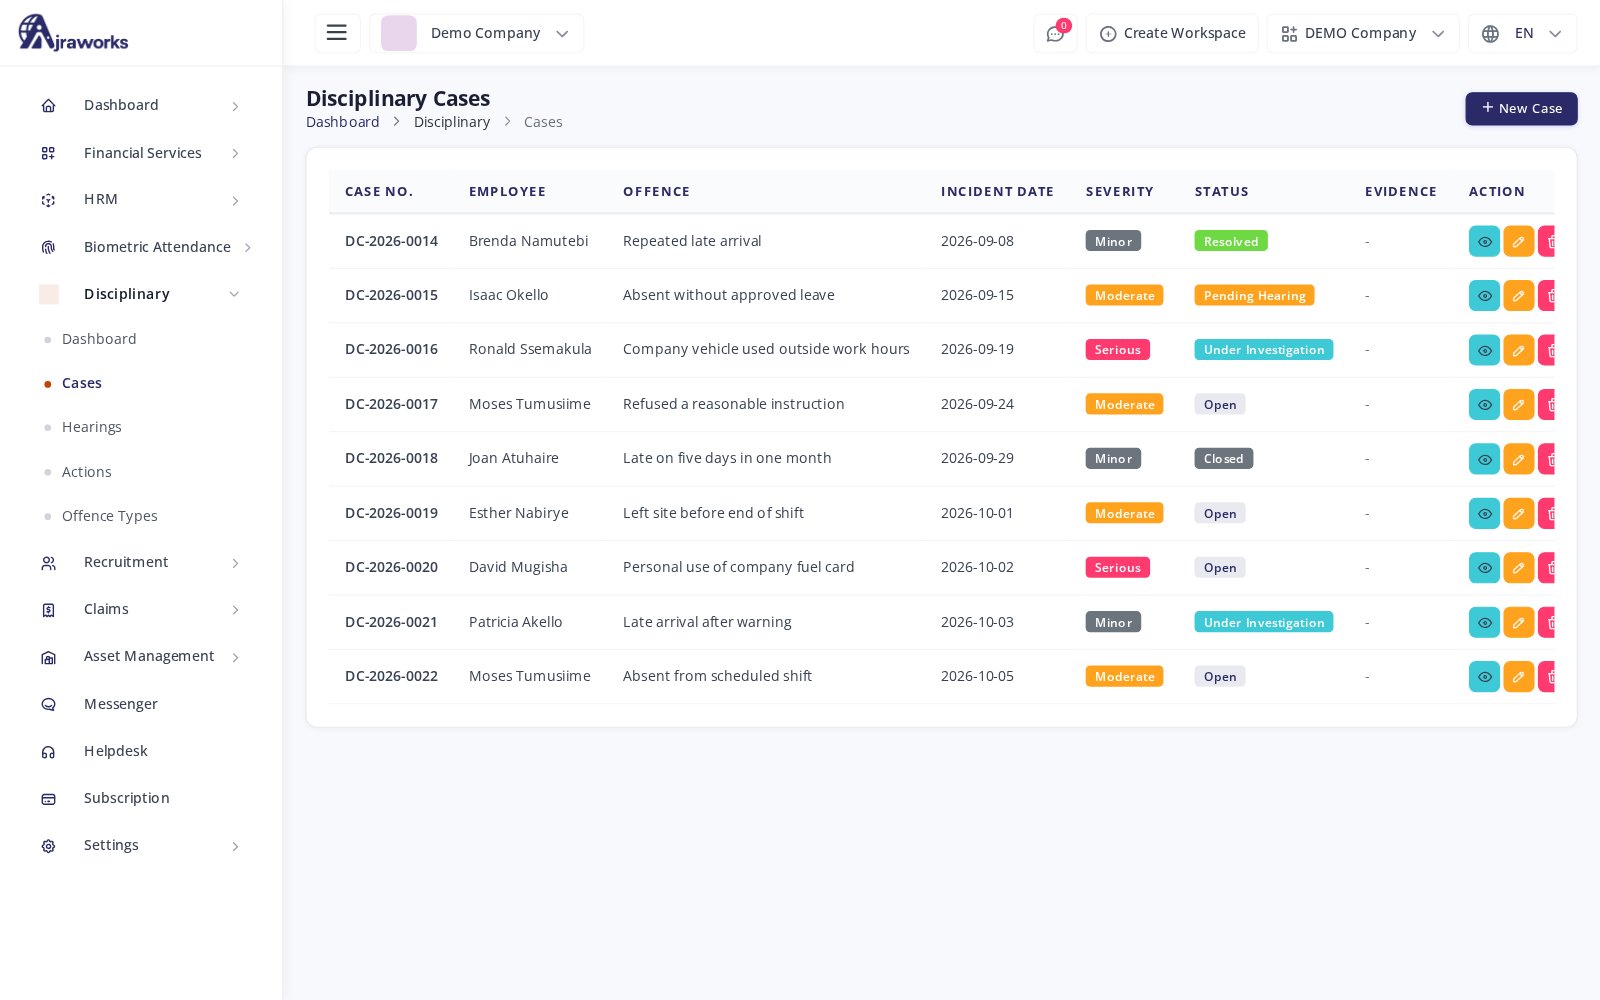Viewport: 1600px width, 1000px height.
Task: Expand Financial Services sidebar menu
Action: pos(141,153)
